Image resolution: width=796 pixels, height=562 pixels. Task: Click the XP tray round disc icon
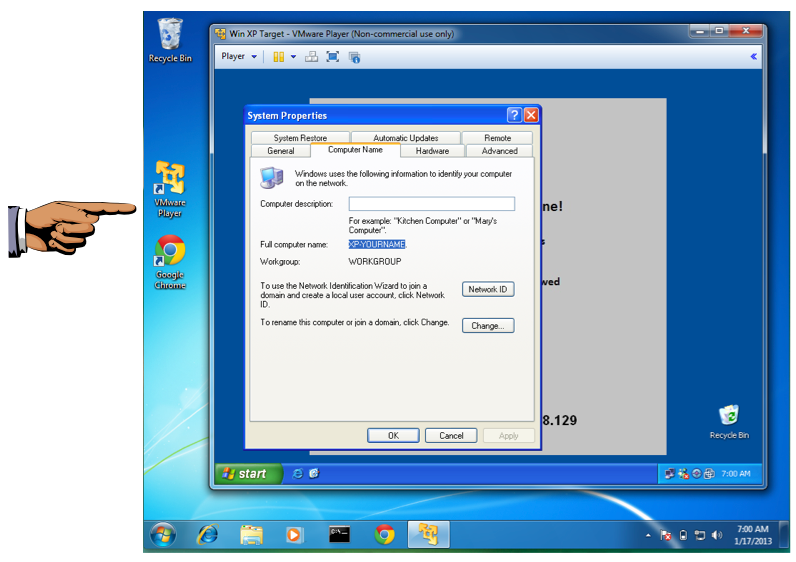[x=696, y=474]
